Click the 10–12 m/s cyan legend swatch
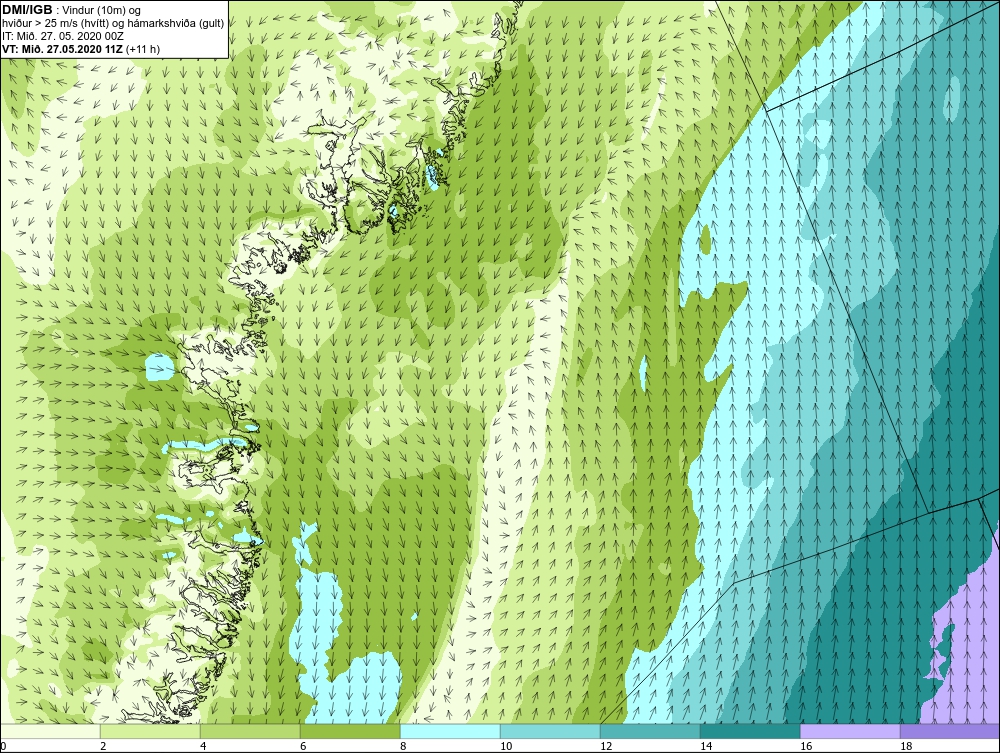The height and width of the screenshot is (753, 1000). [x=550, y=731]
